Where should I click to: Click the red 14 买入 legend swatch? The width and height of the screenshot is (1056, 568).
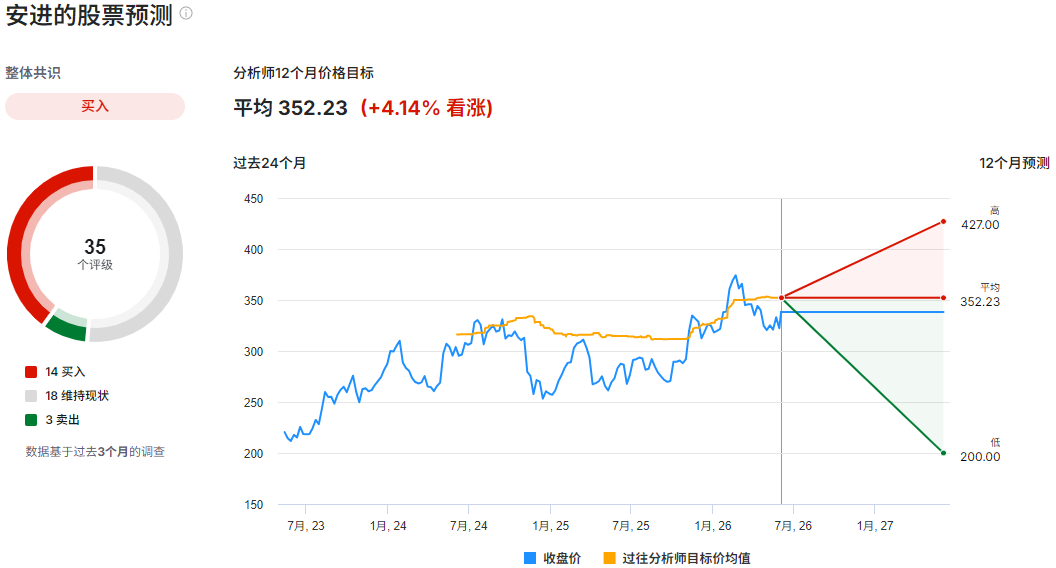[31, 372]
